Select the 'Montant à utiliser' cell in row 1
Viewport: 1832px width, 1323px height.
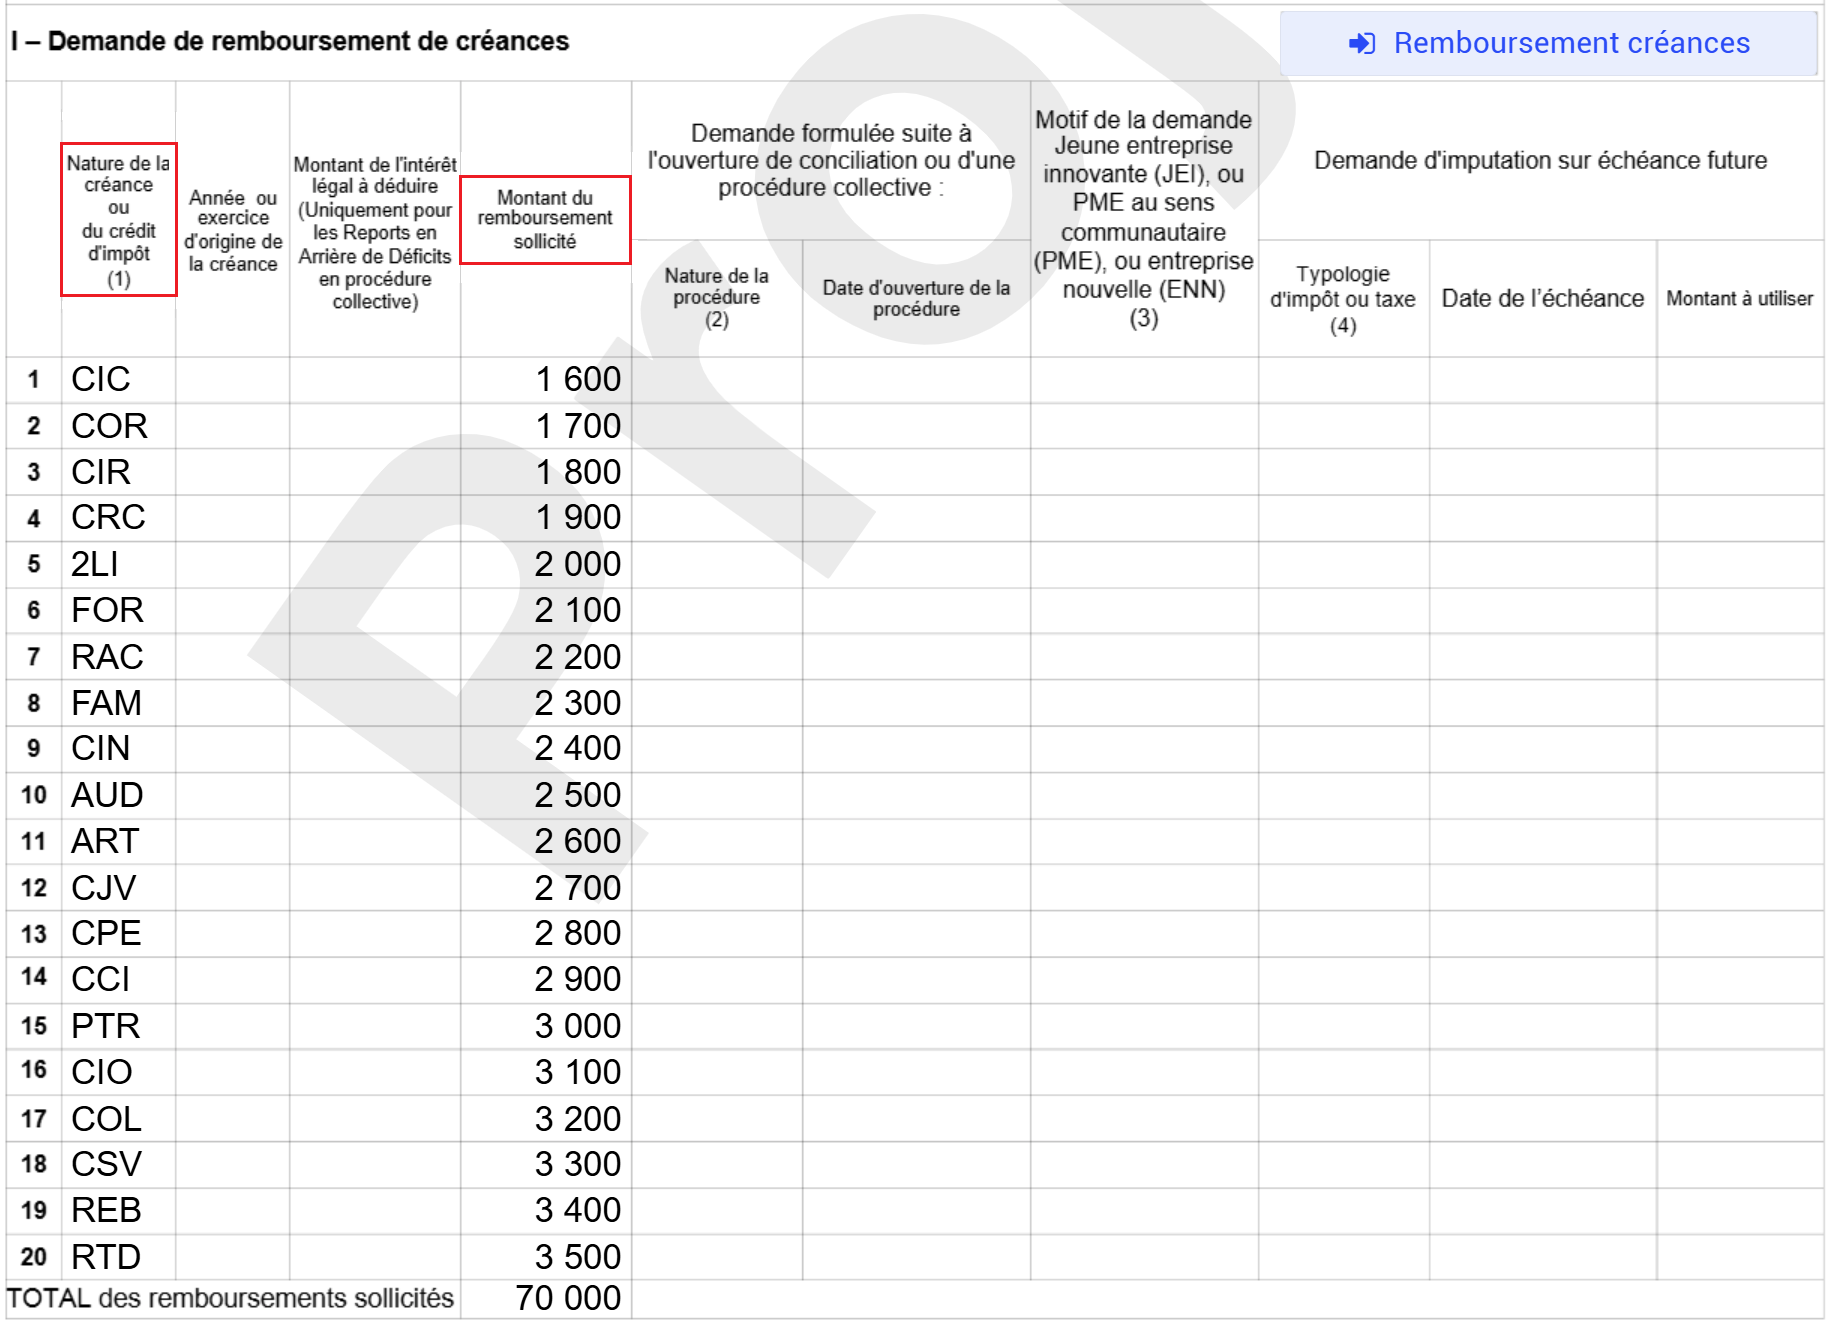pyautogui.click(x=1740, y=380)
